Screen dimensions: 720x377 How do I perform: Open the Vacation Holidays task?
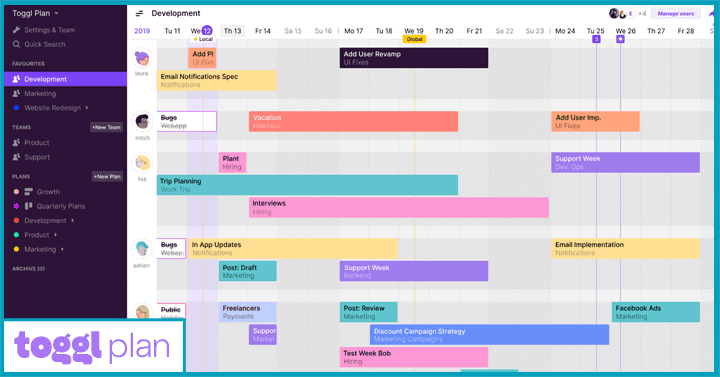click(x=353, y=121)
